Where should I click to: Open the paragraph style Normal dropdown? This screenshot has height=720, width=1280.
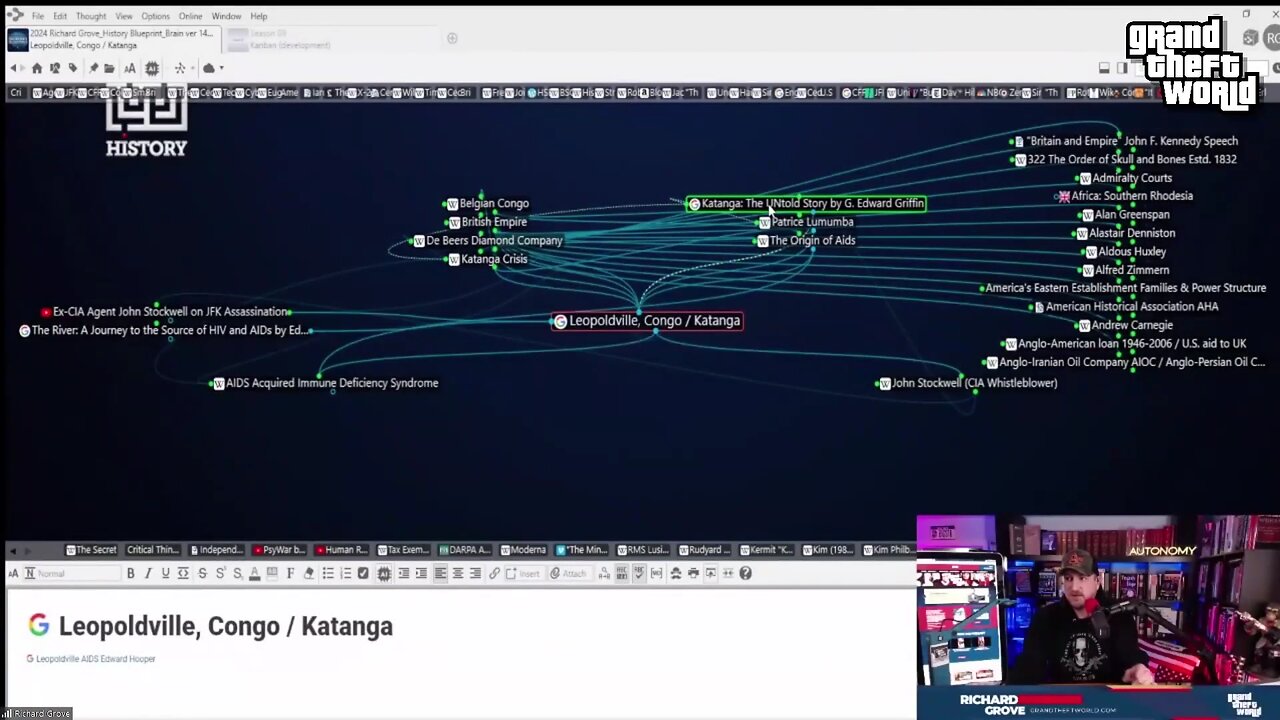pos(72,573)
